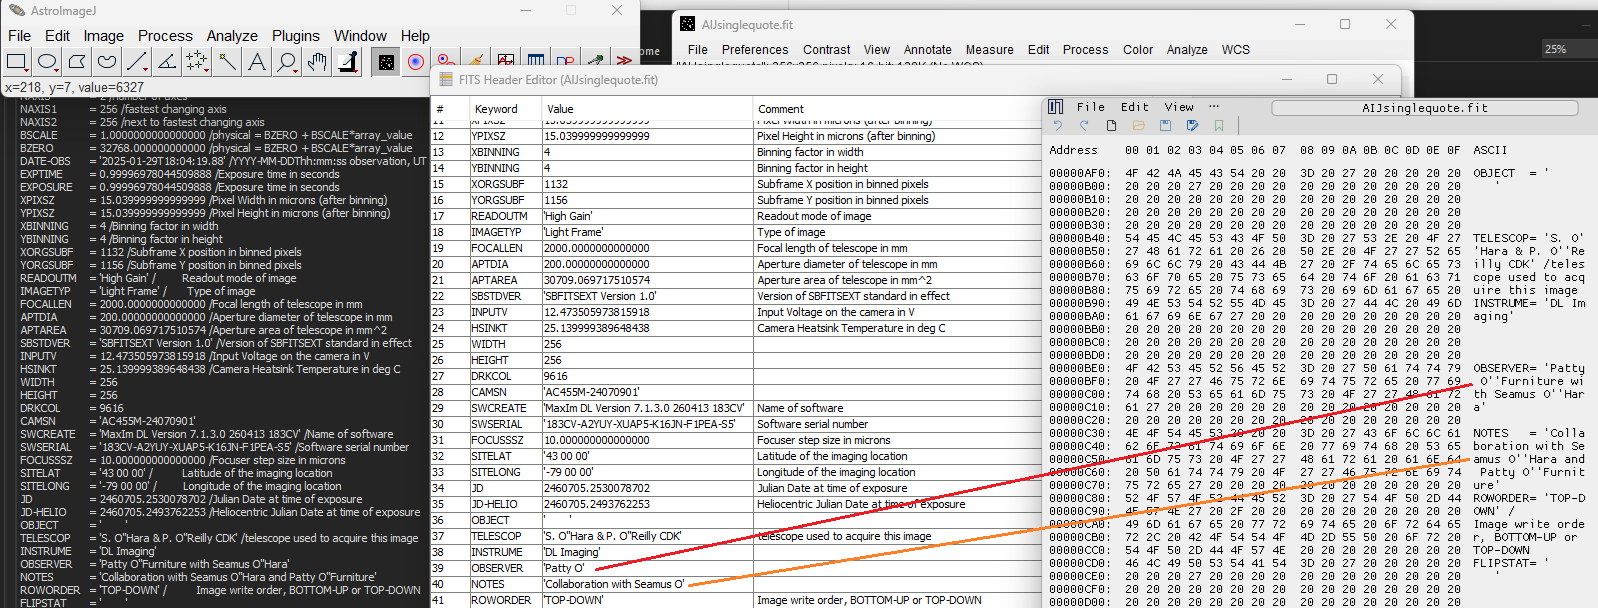Viewport: 1598px width, 608px height.
Task: Select the Multi-point tool
Action: pyautogui.click(x=197, y=63)
